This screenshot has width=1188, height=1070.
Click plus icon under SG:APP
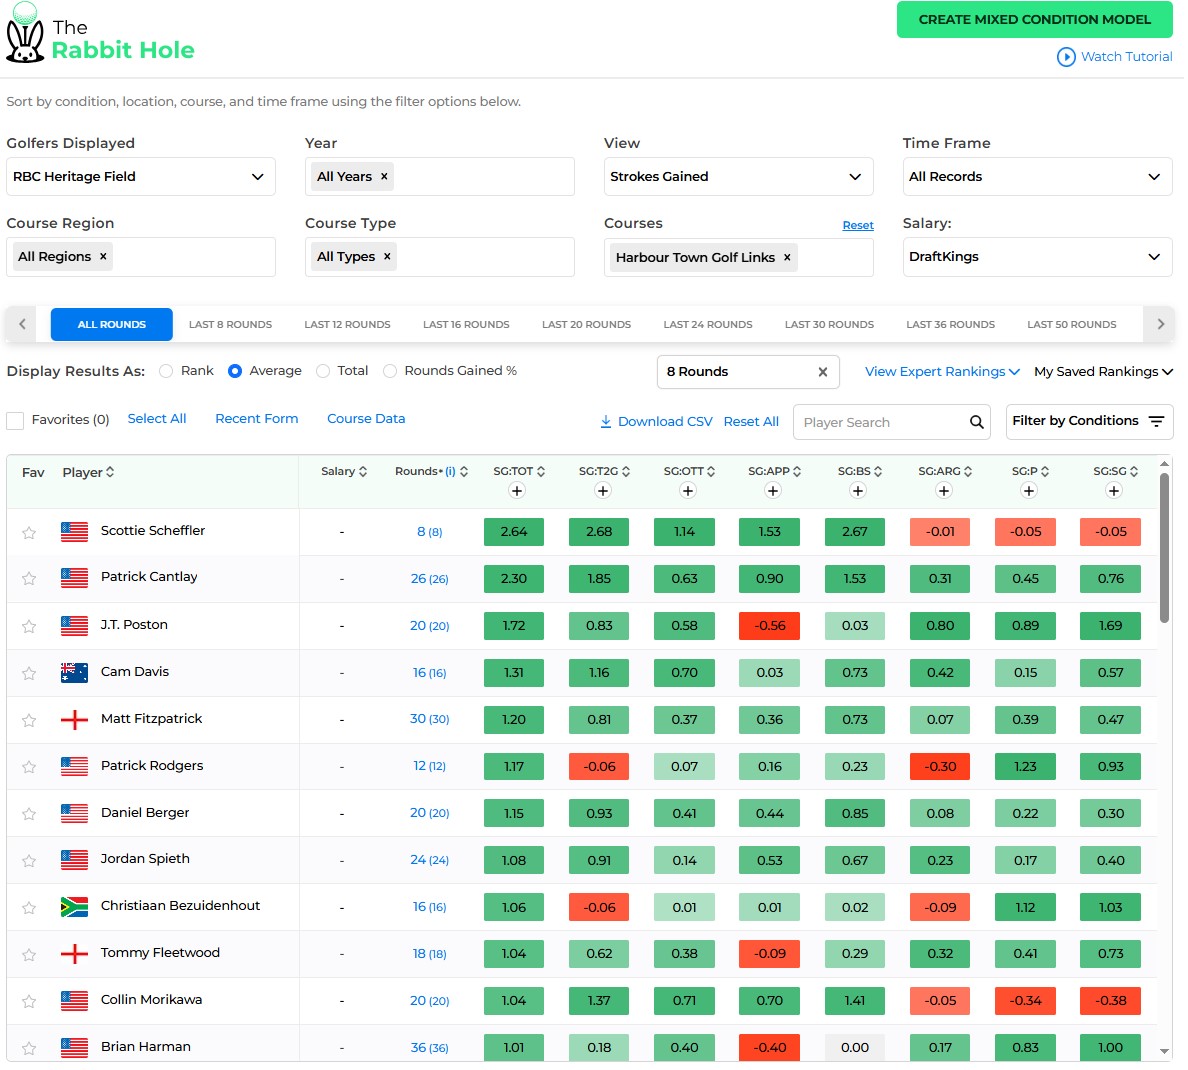click(x=774, y=493)
